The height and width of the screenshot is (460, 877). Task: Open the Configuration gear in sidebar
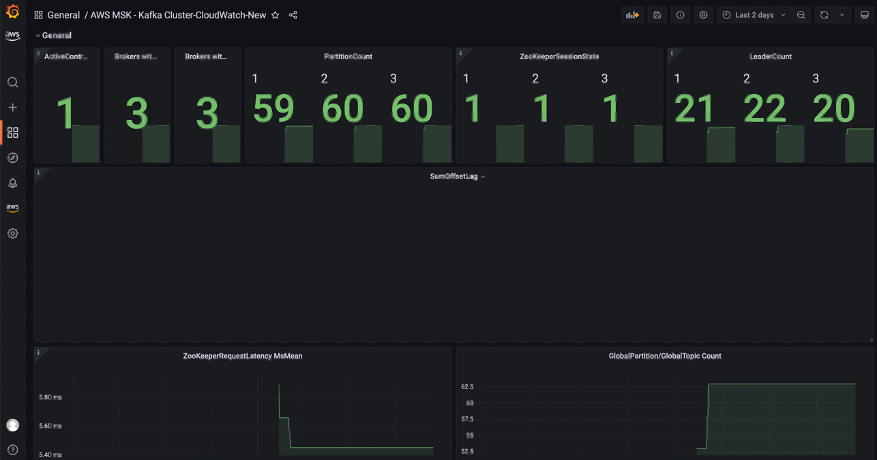click(13, 233)
